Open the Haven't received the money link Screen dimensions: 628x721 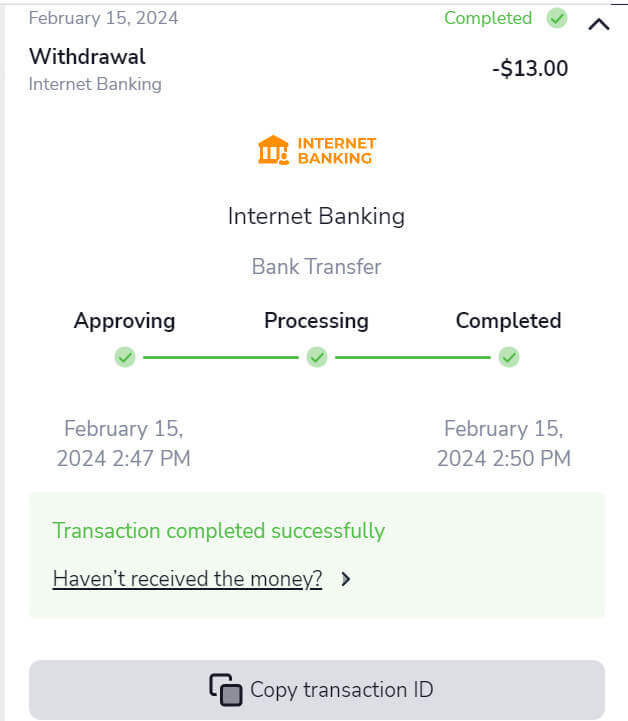(187, 579)
